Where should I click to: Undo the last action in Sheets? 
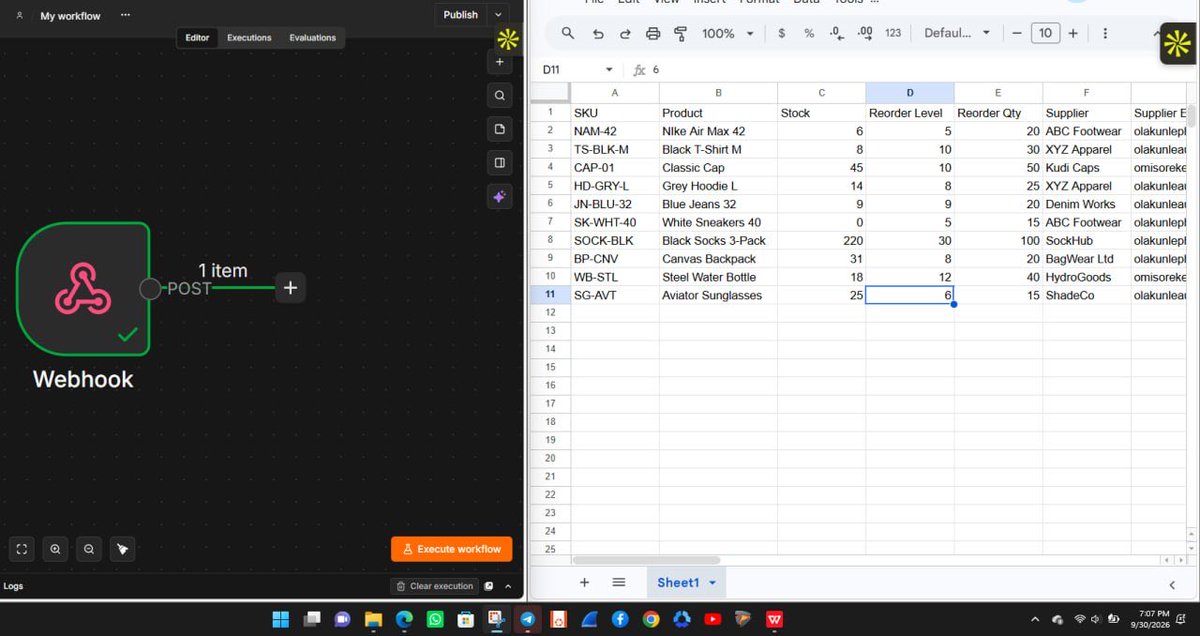(598, 33)
